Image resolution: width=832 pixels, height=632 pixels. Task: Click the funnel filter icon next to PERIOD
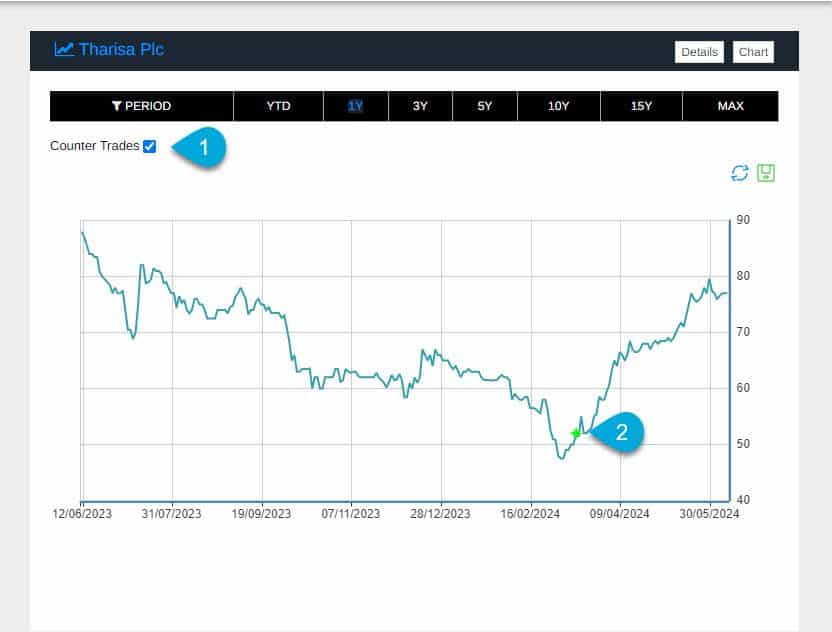[117, 106]
